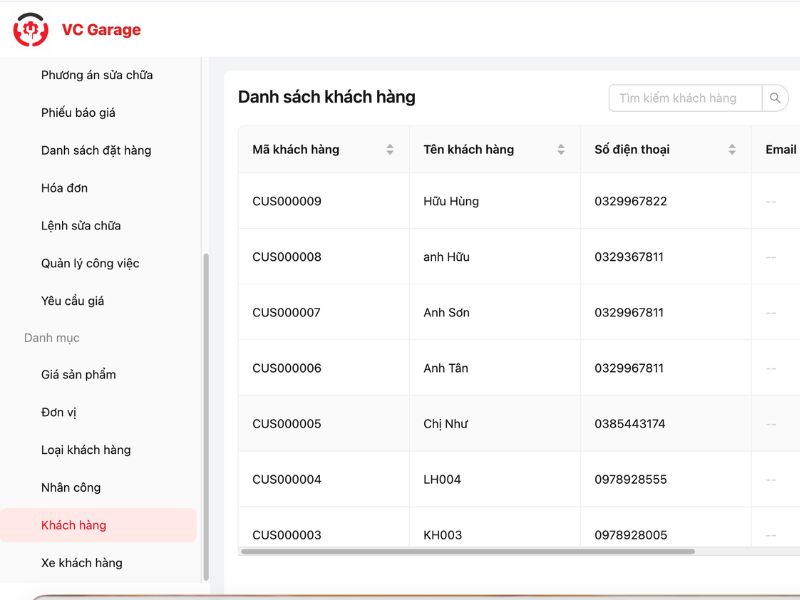
Task: Open the Phương án sửa chữa page
Action: 95,75
